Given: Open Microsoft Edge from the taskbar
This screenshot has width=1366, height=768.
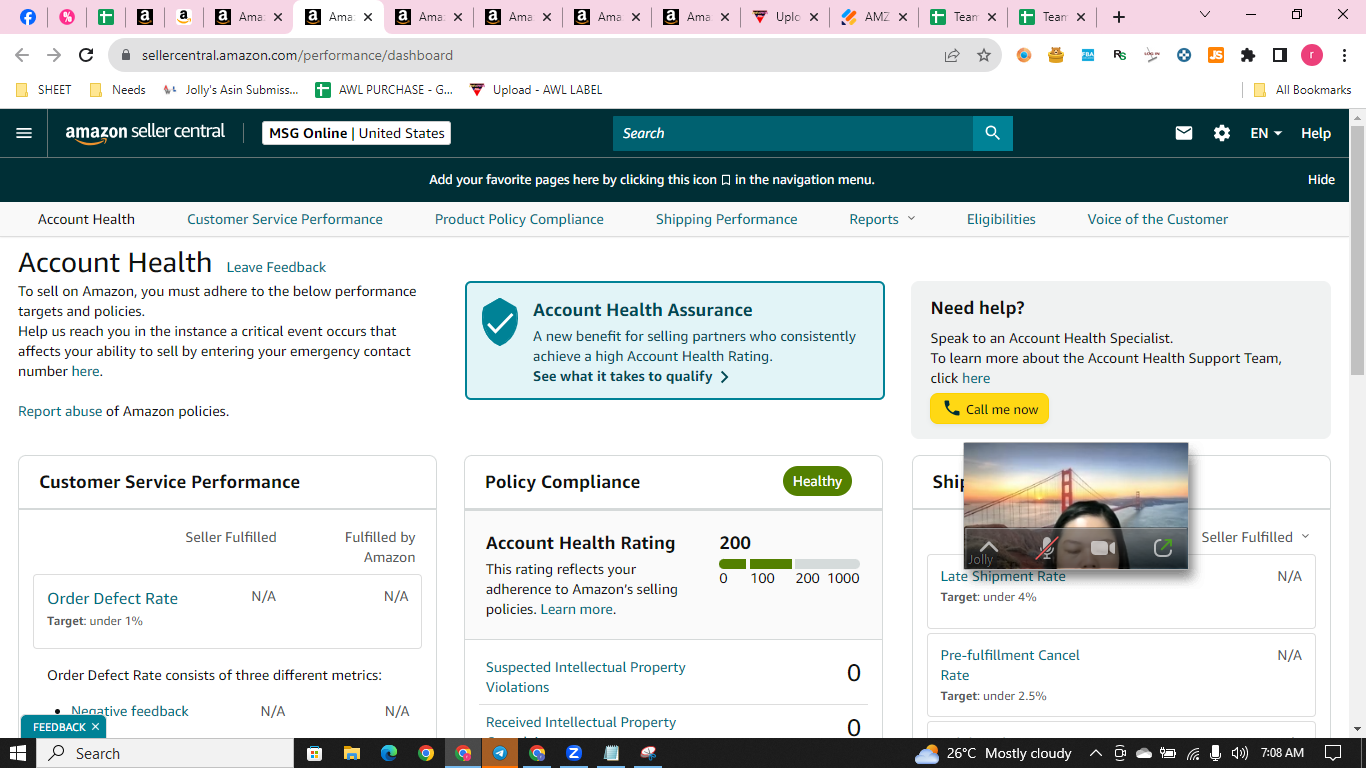Looking at the screenshot, I should coord(388,753).
